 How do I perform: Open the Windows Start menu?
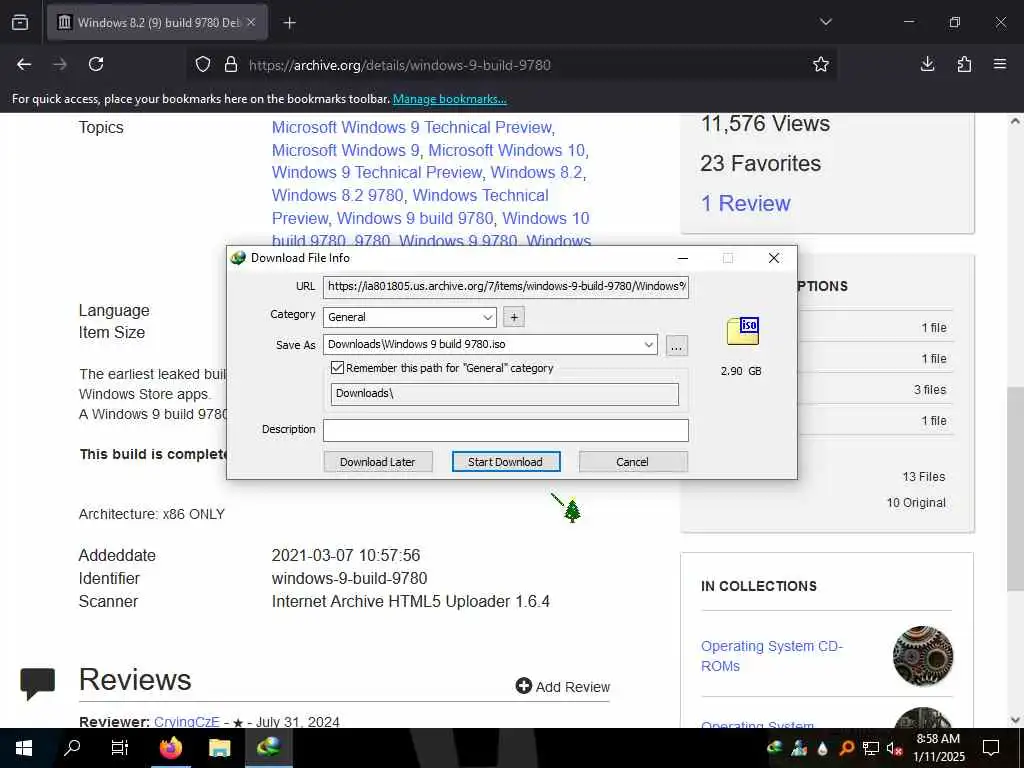tap(24, 748)
